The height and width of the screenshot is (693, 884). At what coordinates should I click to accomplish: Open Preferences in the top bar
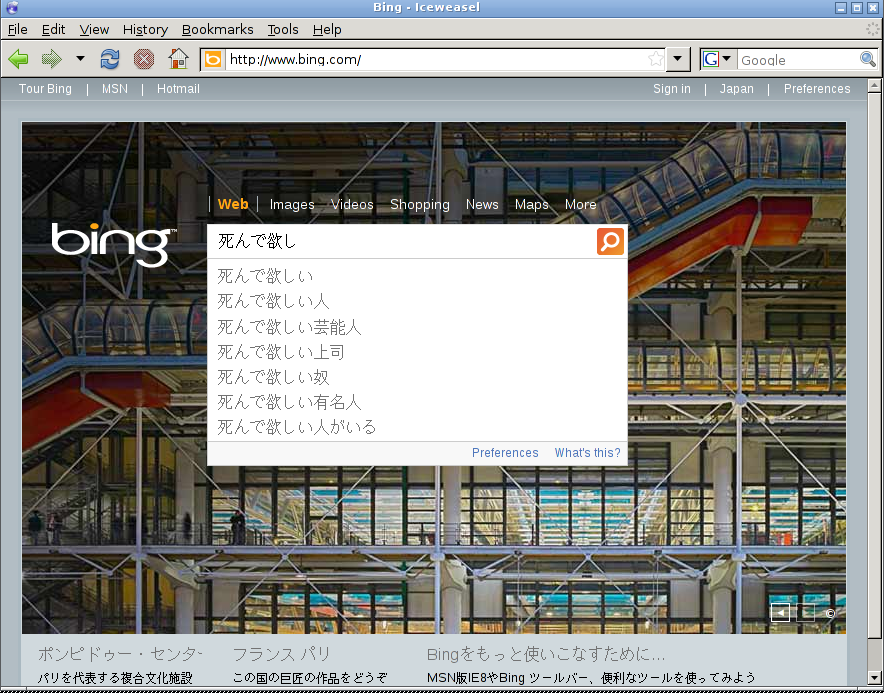click(x=817, y=89)
